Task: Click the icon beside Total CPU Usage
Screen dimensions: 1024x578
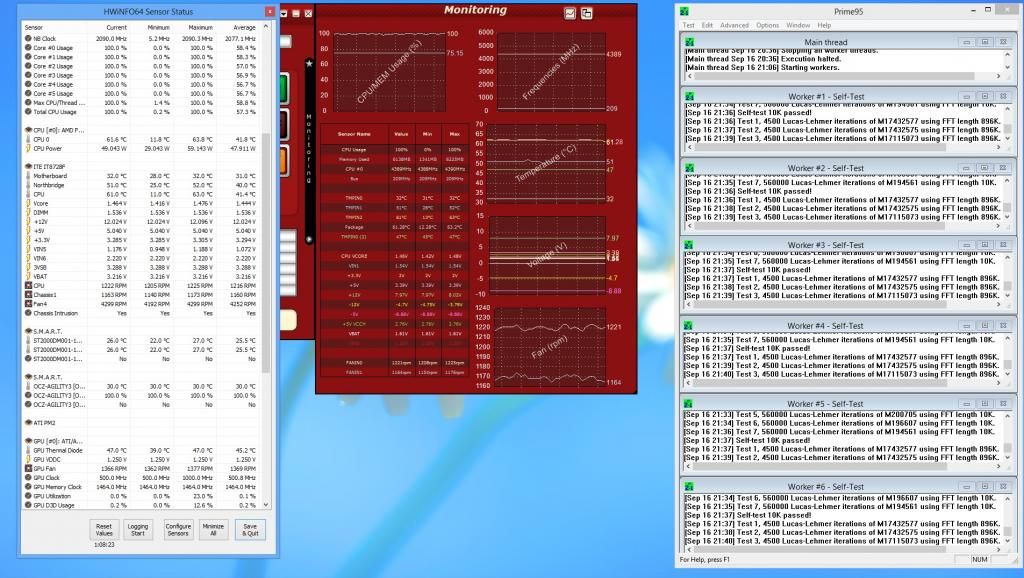Action: [28, 112]
